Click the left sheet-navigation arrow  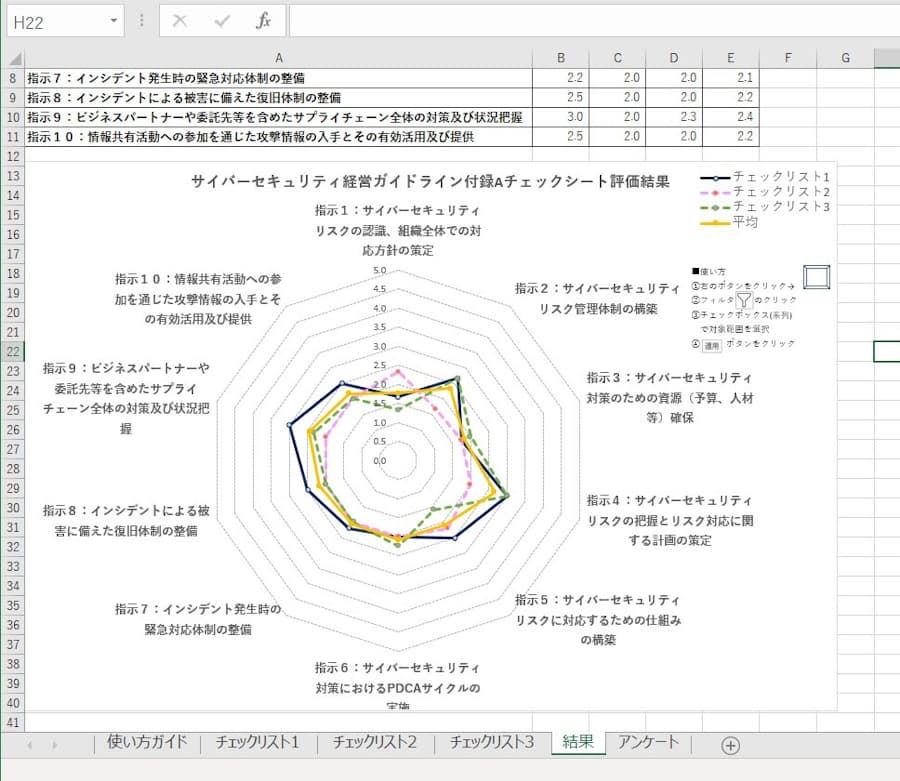pyautogui.click(x=28, y=745)
